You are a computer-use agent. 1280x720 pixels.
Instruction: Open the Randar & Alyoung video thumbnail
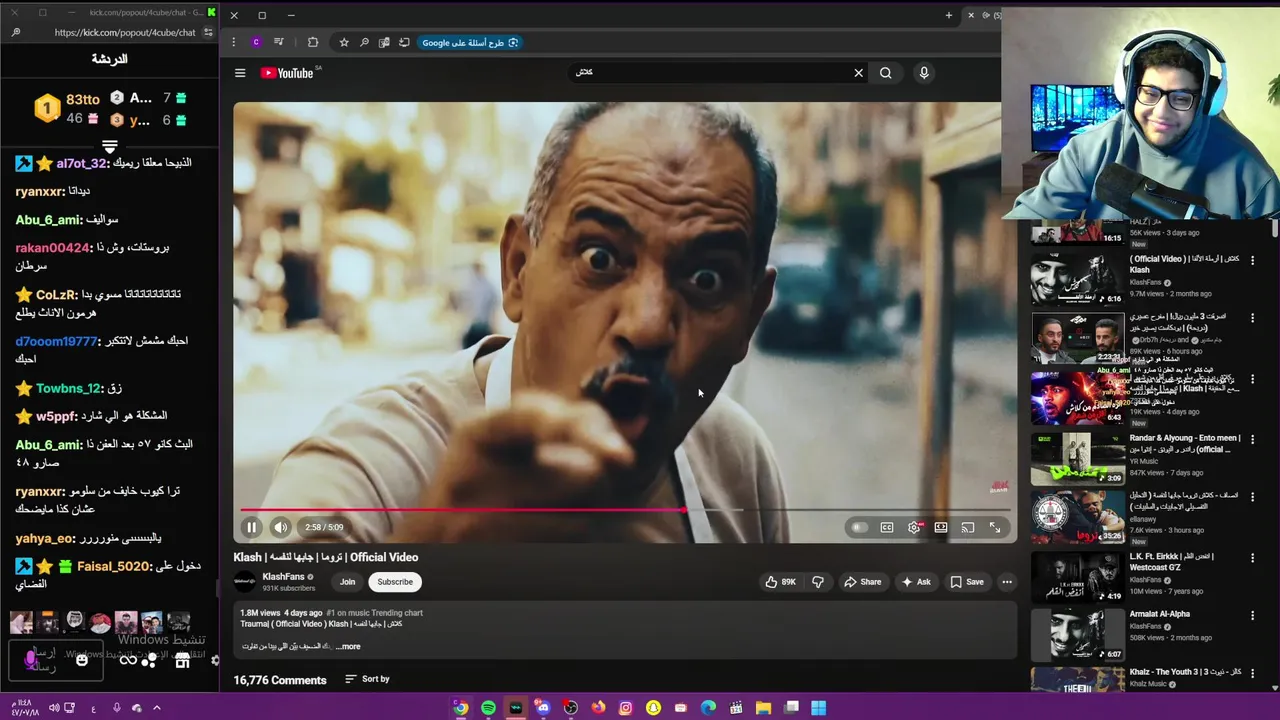click(1078, 458)
